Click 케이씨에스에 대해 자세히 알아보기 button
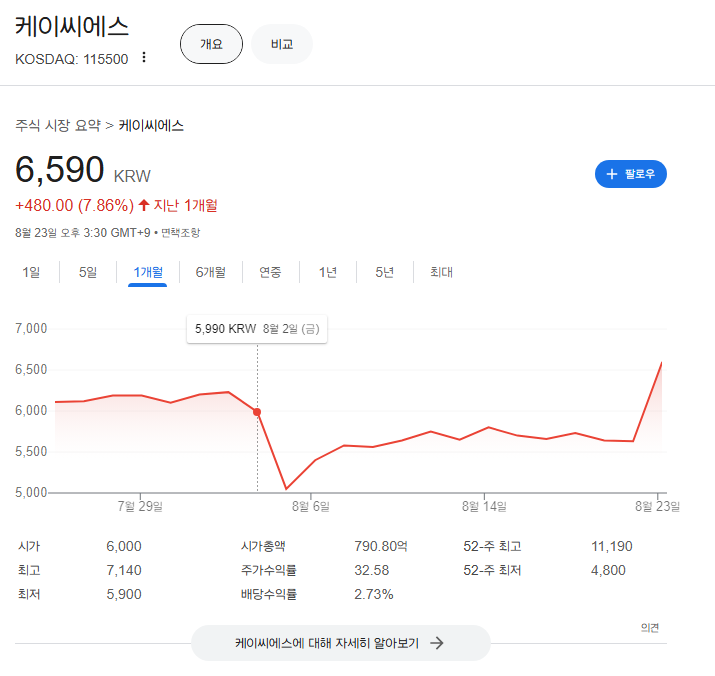Viewport: 715px width, 676px height. pyautogui.click(x=341, y=643)
